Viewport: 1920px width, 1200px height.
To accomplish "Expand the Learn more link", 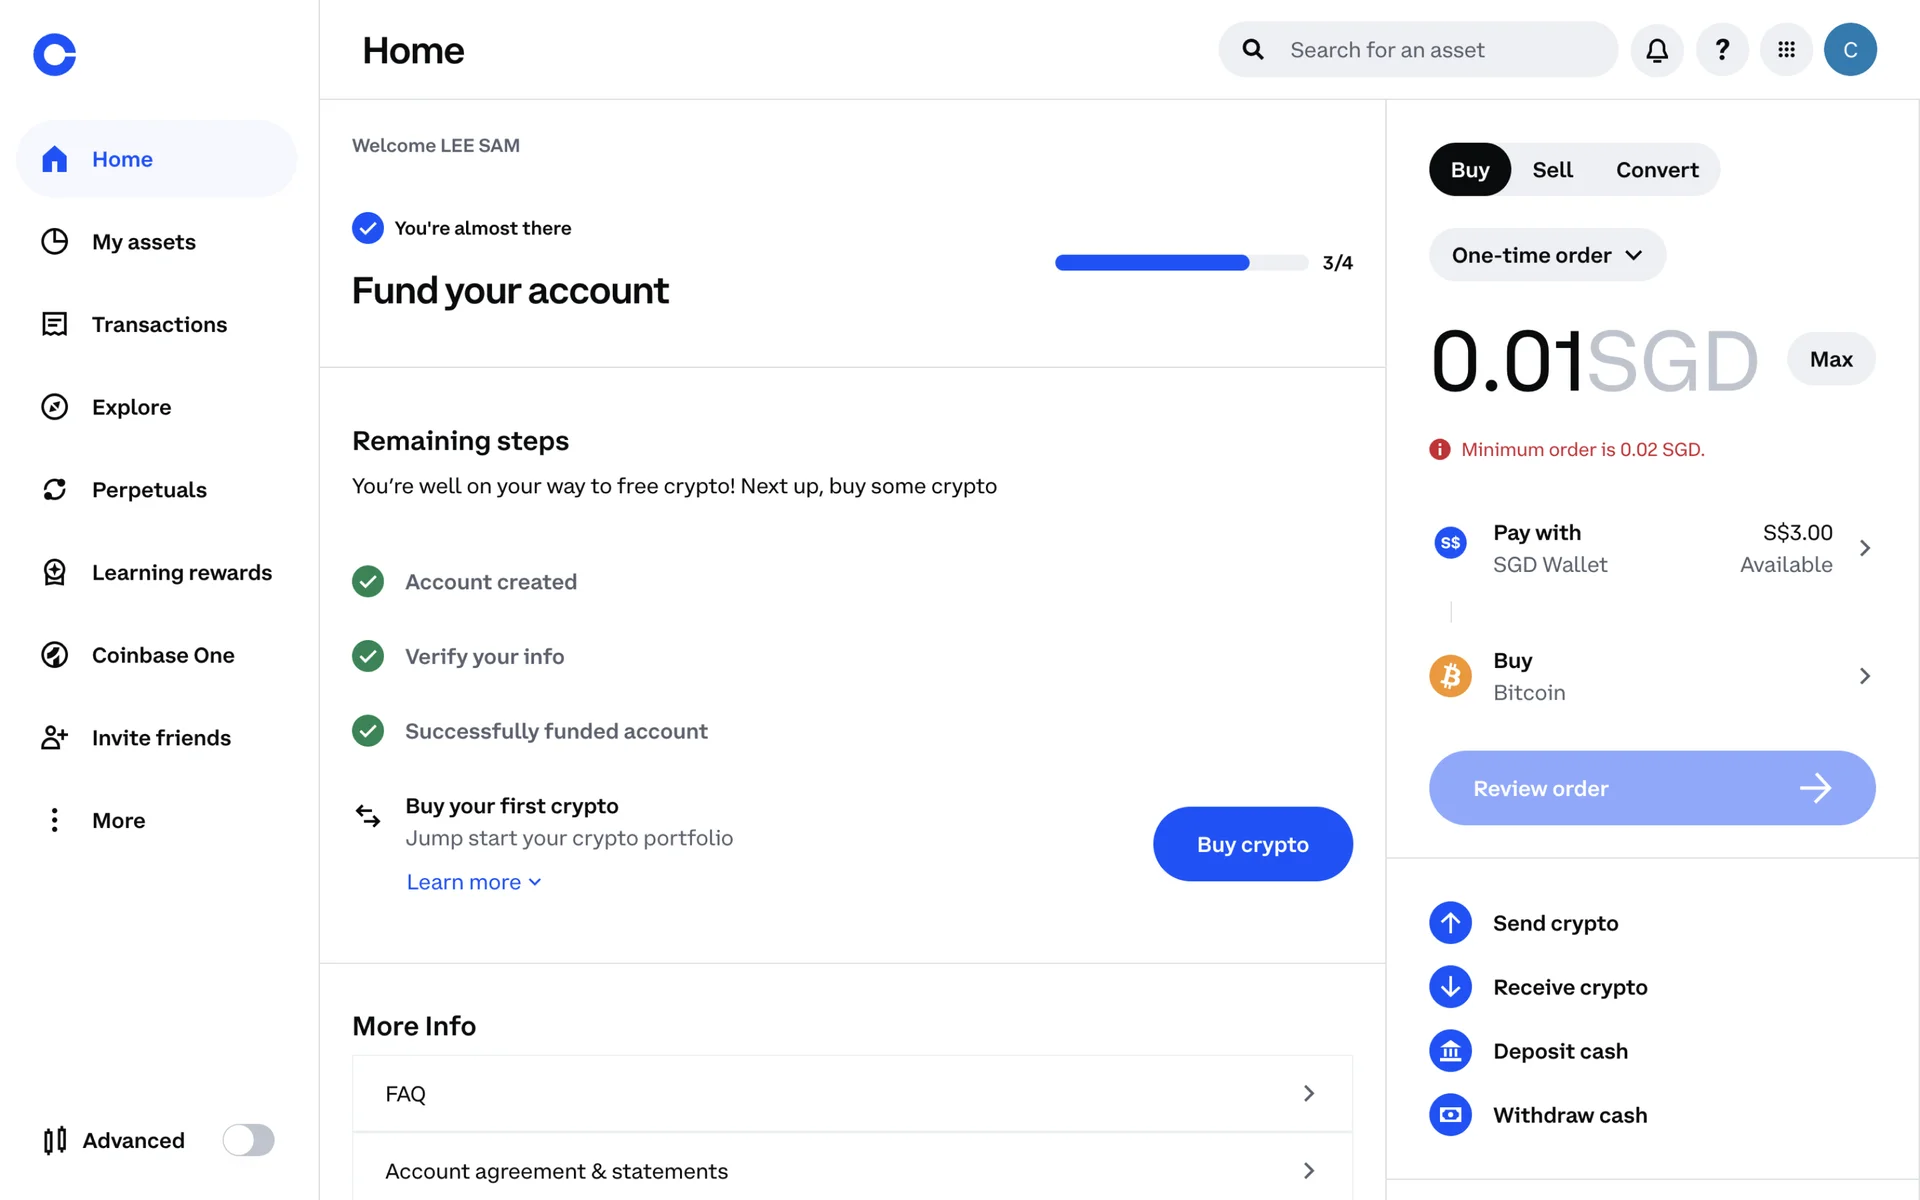I will pos(473,882).
